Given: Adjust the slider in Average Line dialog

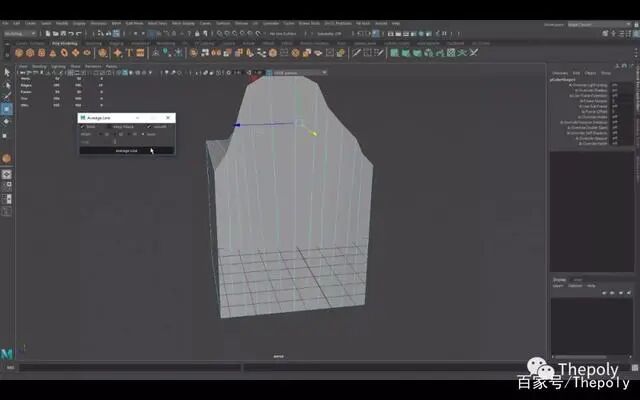Looking at the screenshot, I should [x=115, y=142].
